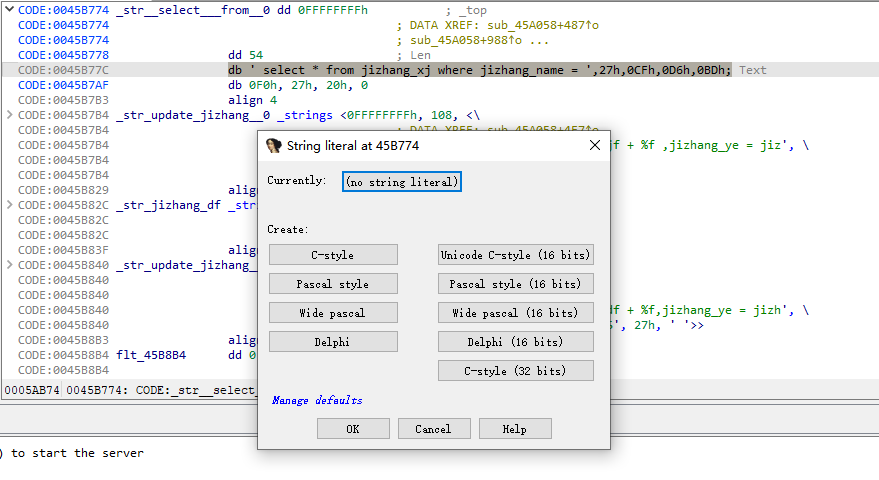879x480 pixels.
Task: Expand the collapsed entry at address 0045B840
Action: click(10, 265)
